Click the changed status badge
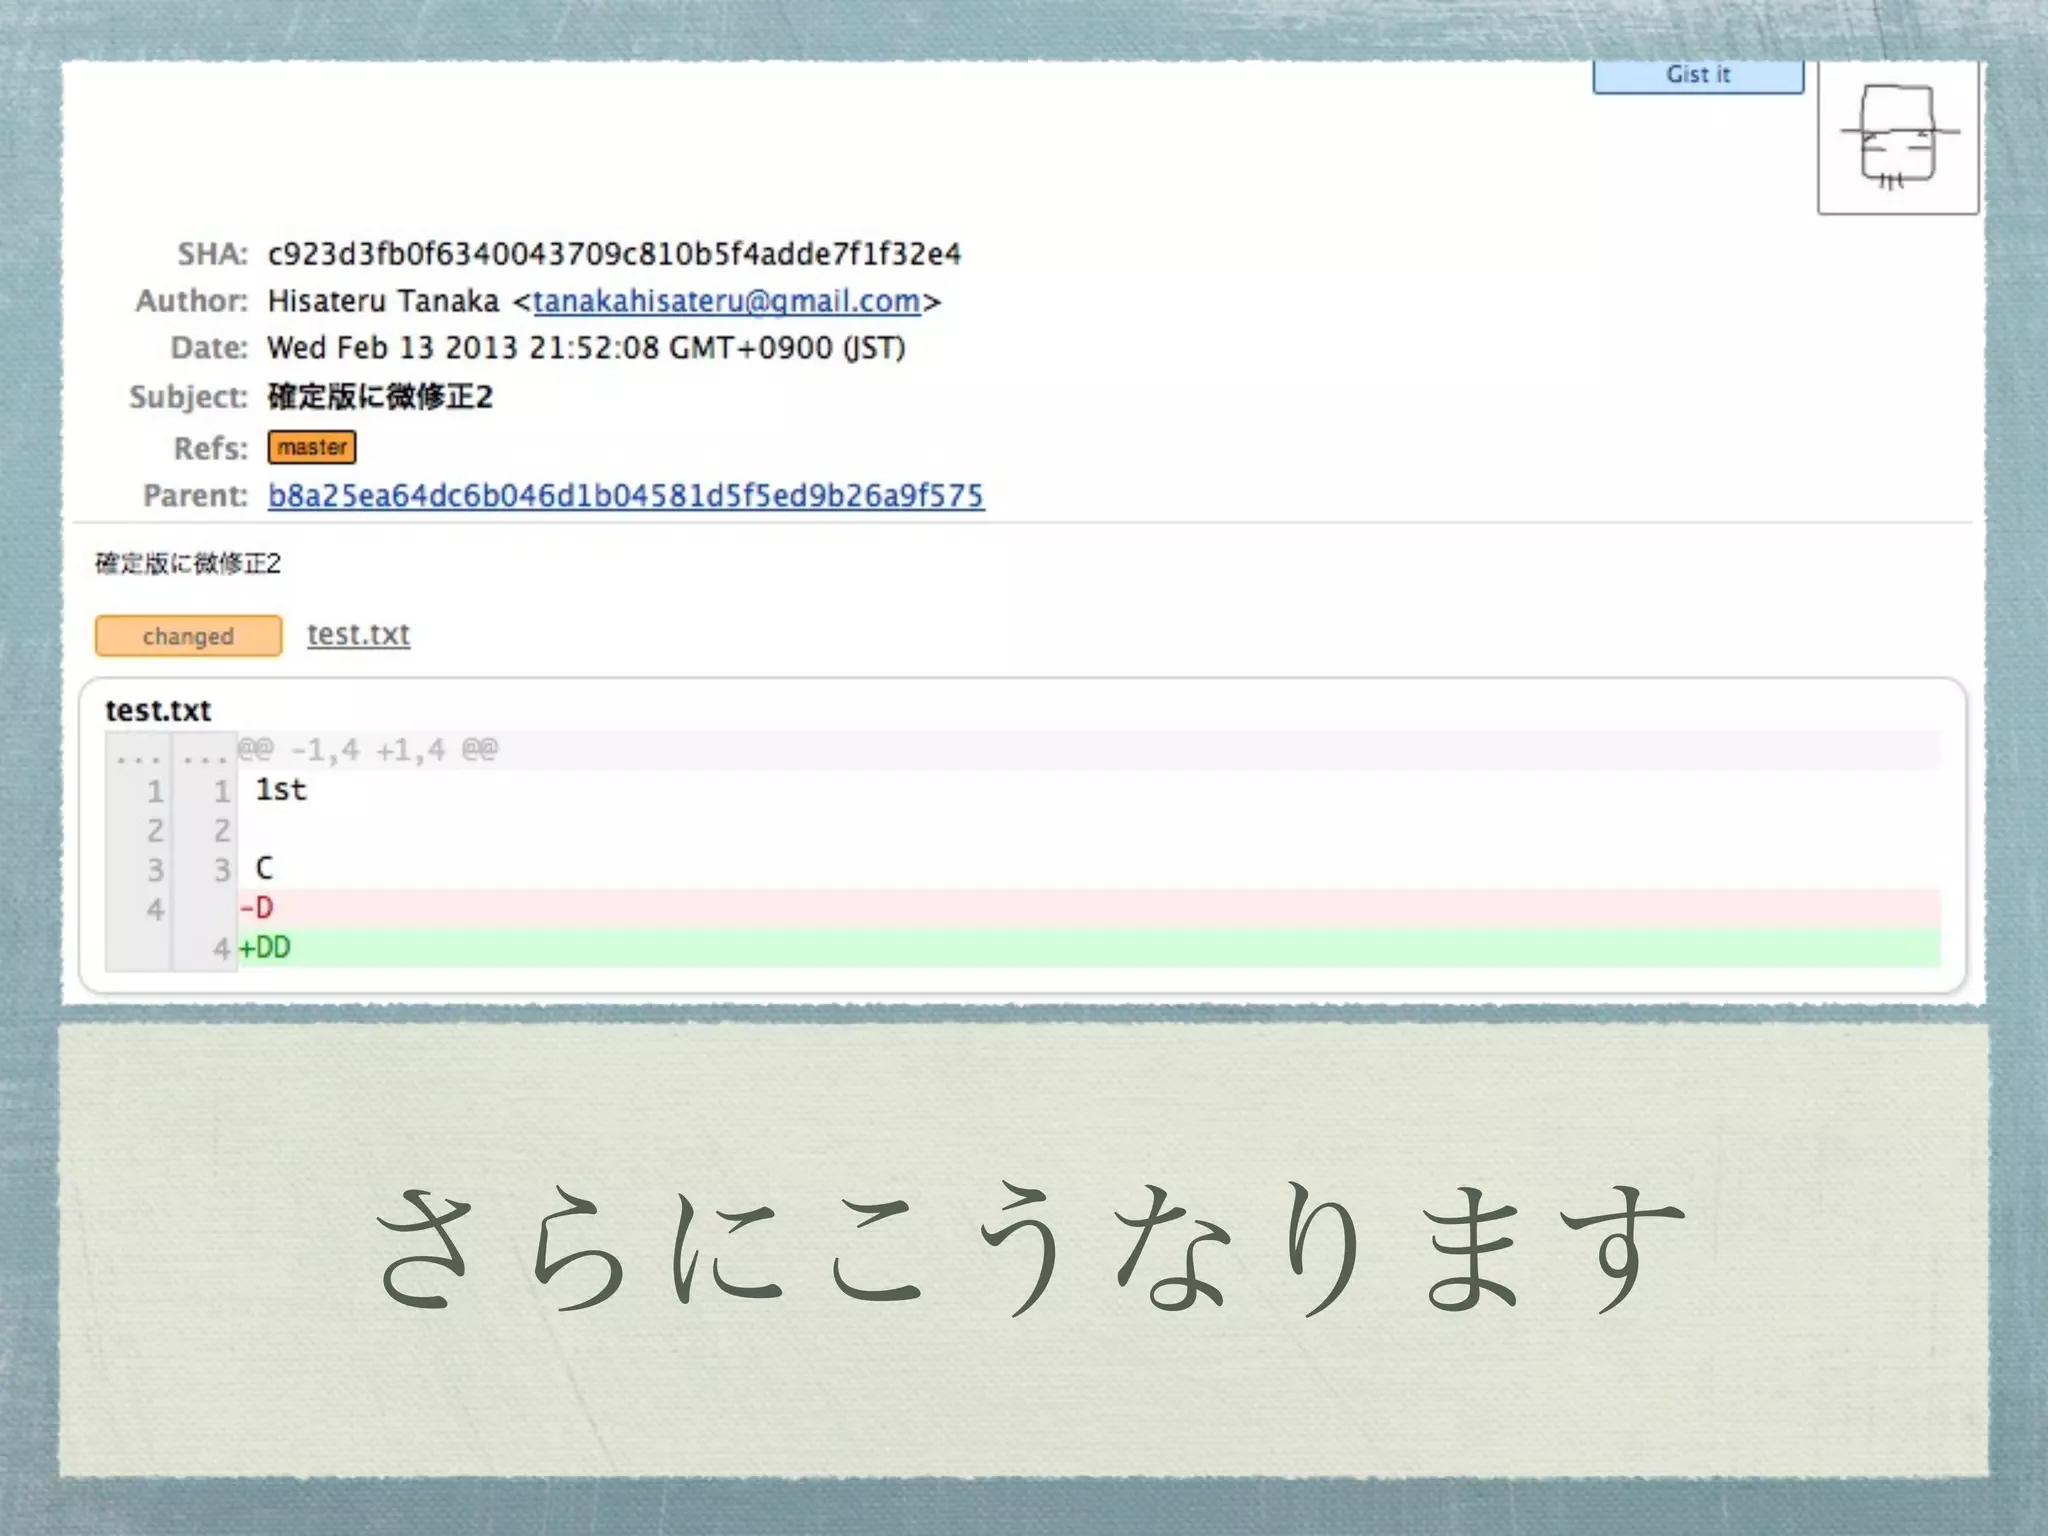This screenshot has width=2048, height=1536. (188, 636)
